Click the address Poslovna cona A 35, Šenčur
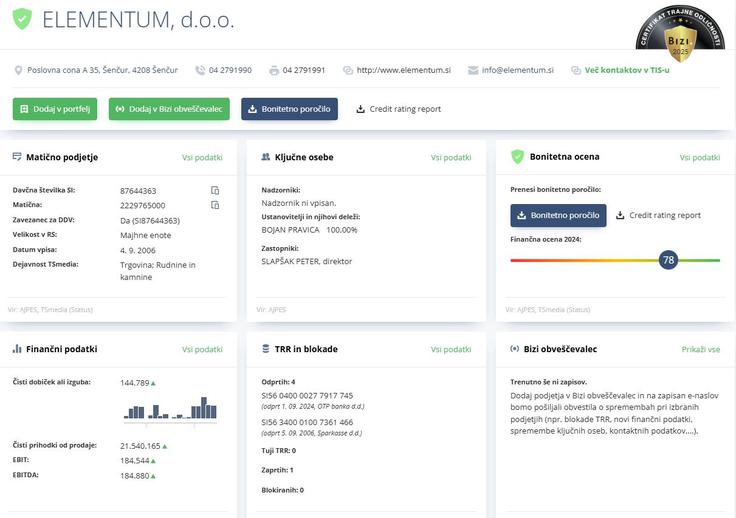The width and height of the screenshot is (736, 518). click(x=102, y=70)
